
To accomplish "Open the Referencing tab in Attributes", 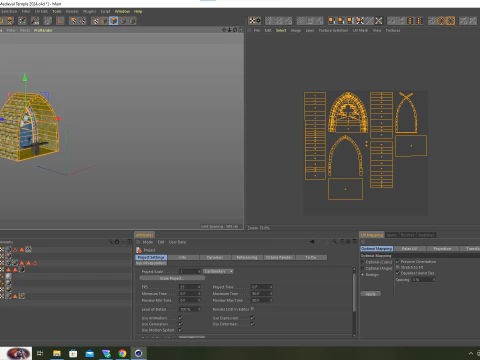I will coord(247,257).
